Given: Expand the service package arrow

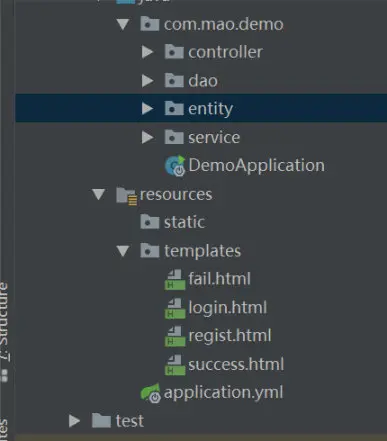Looking at the screenshot, I should (x=147, y=137).
